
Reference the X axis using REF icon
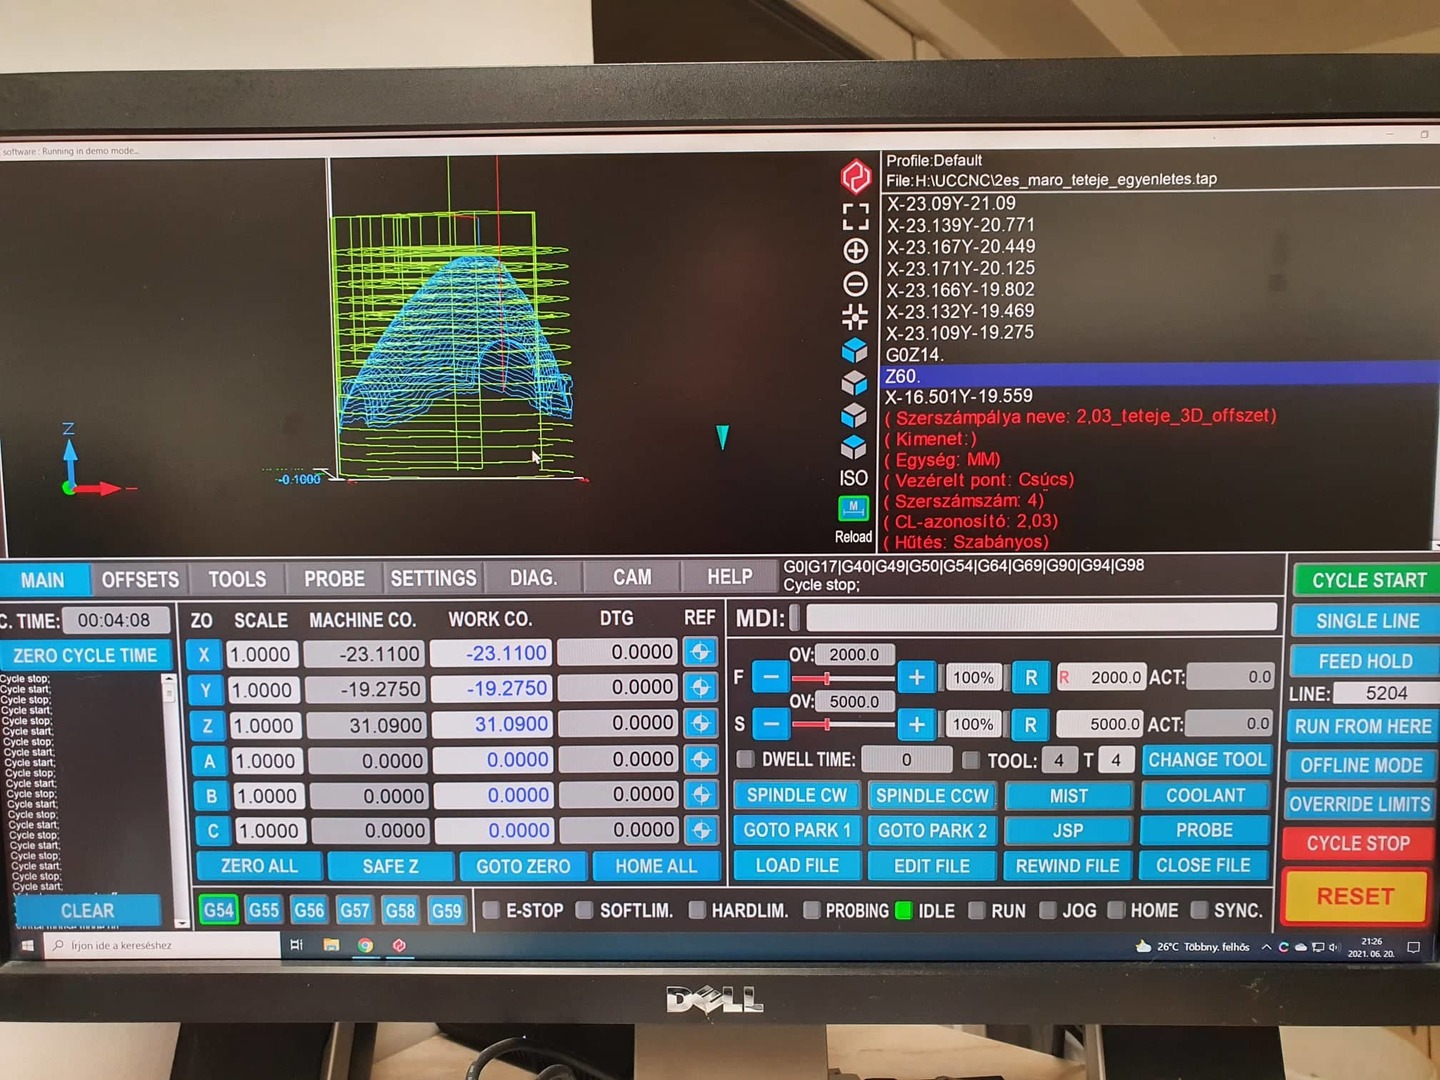(701, 653)
